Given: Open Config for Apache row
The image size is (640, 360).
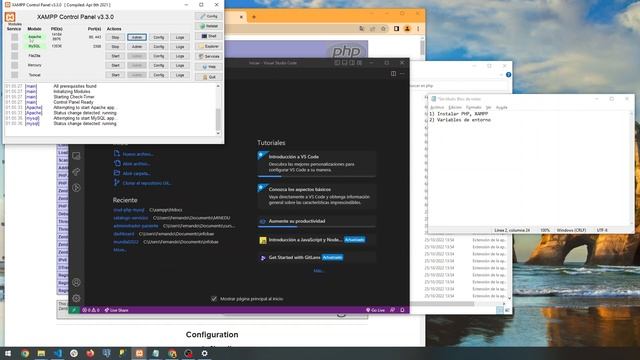Looking at the screenshot, I should [158, 37].
